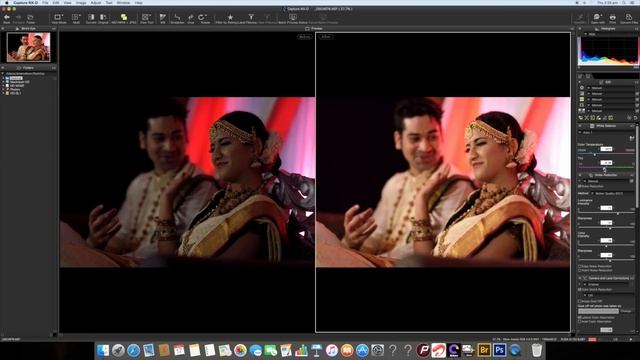
Task: Toggle the Noise Reduction checkbox
Action: coord(580,187)
